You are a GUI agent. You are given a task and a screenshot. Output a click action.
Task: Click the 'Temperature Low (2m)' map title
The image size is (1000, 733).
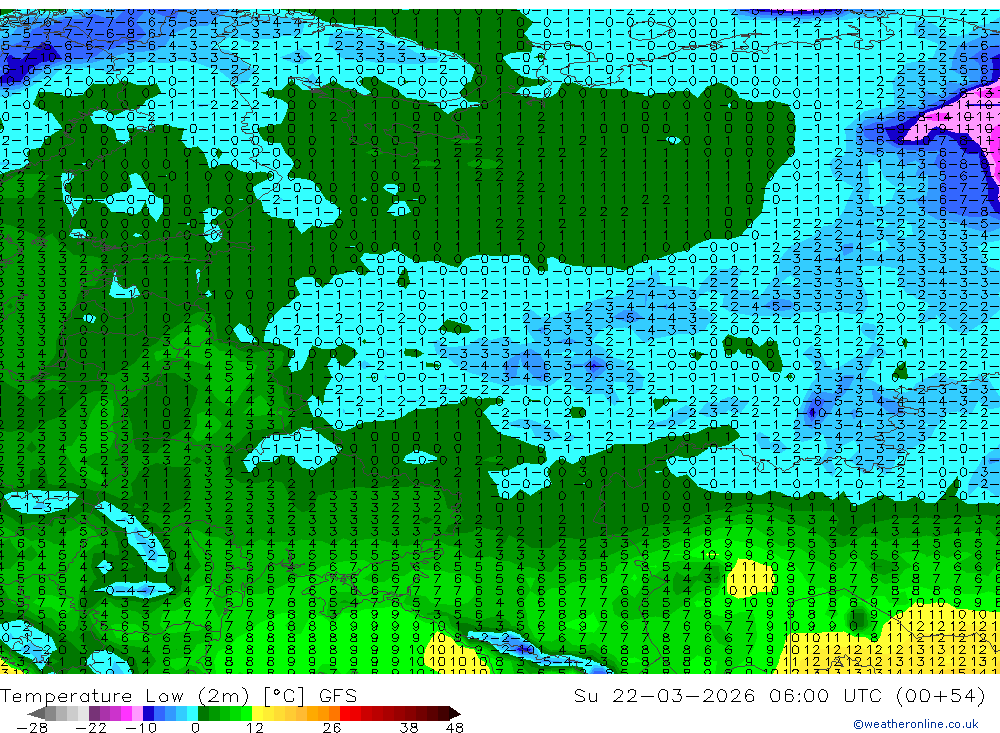[124, 696]
